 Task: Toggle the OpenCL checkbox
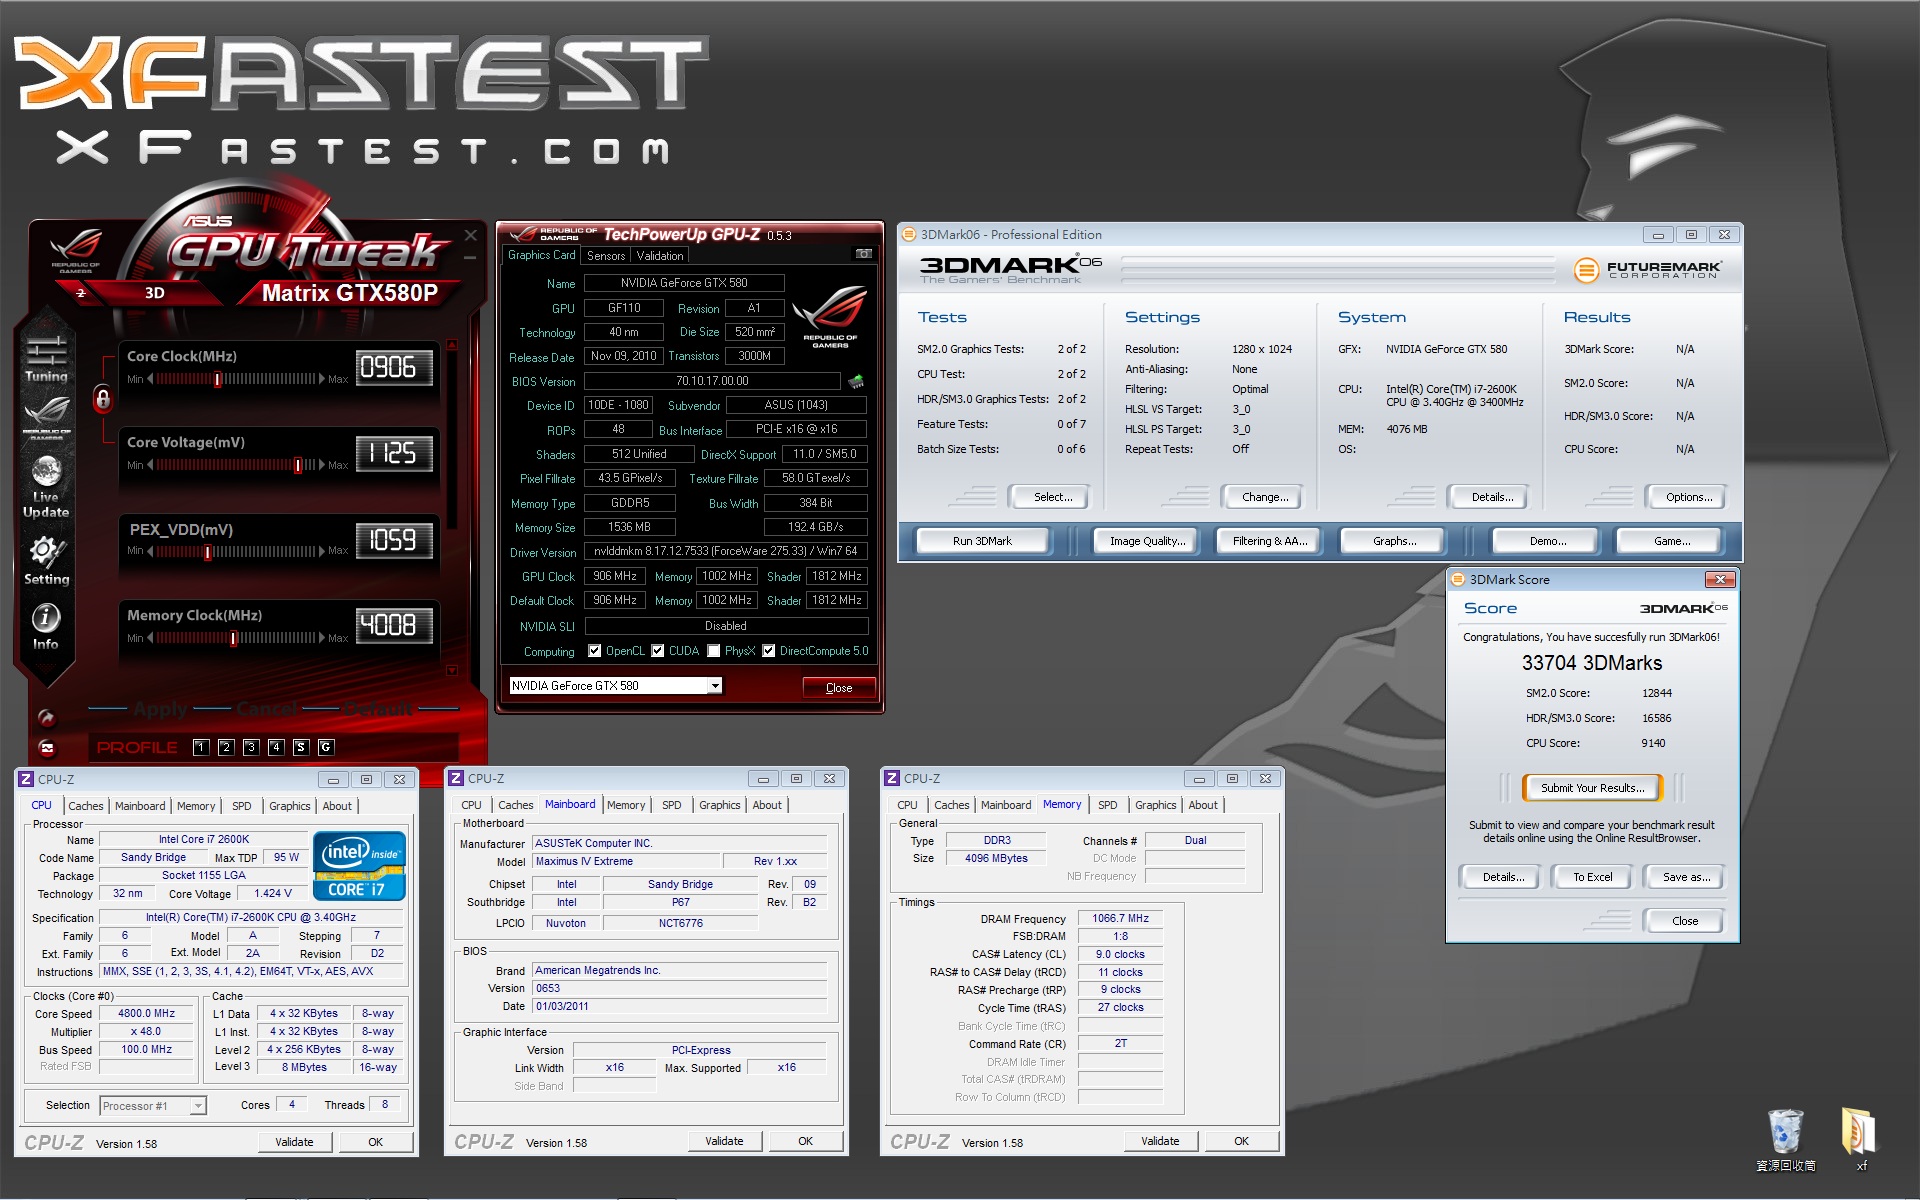(595, 651)
